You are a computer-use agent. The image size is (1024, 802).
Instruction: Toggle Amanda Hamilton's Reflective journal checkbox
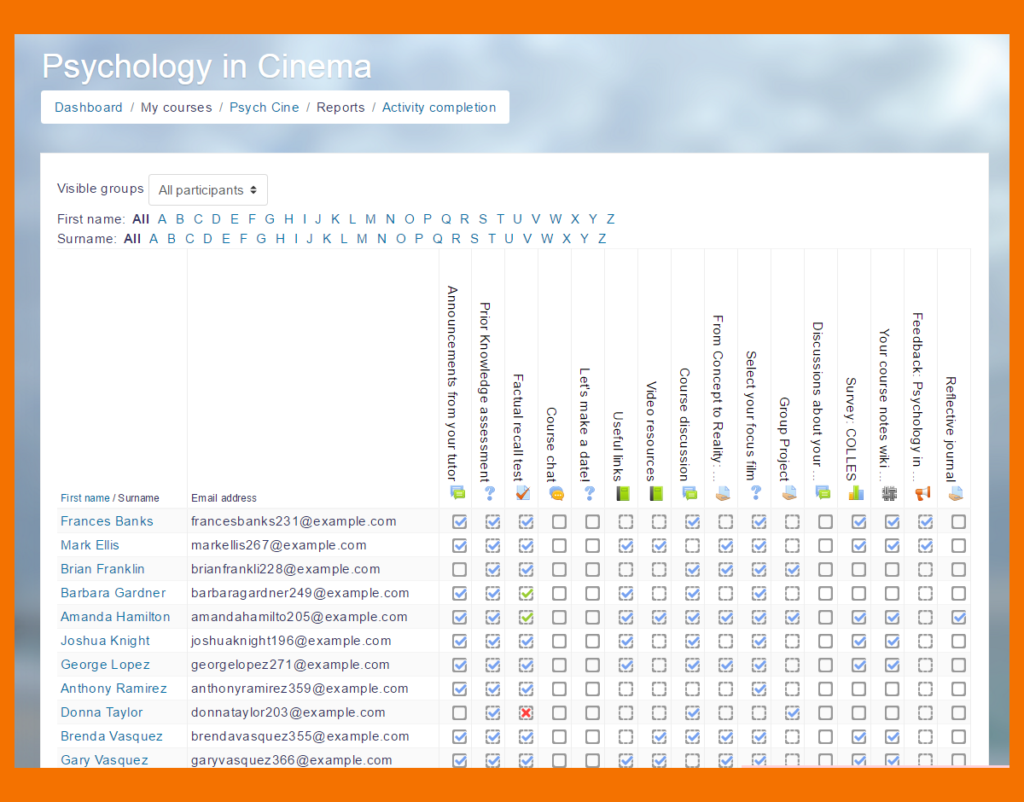tap(958, 618)
